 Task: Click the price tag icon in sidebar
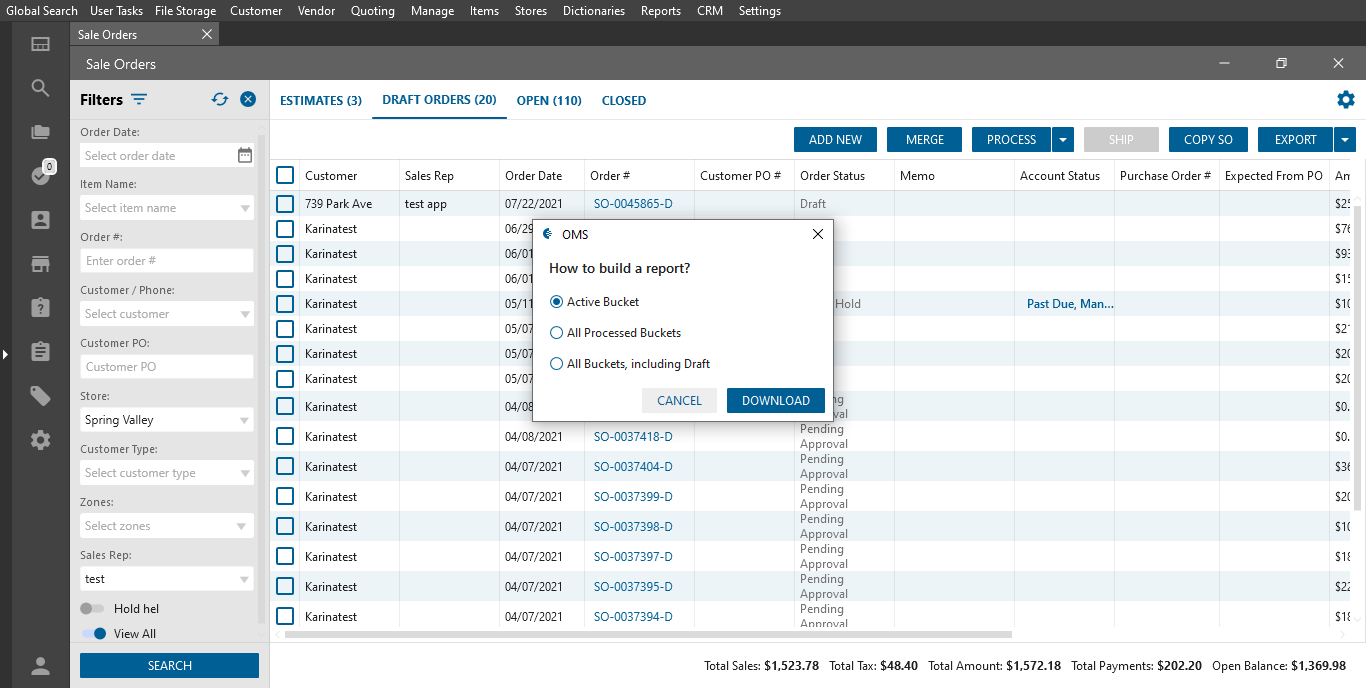click(40, 396)
